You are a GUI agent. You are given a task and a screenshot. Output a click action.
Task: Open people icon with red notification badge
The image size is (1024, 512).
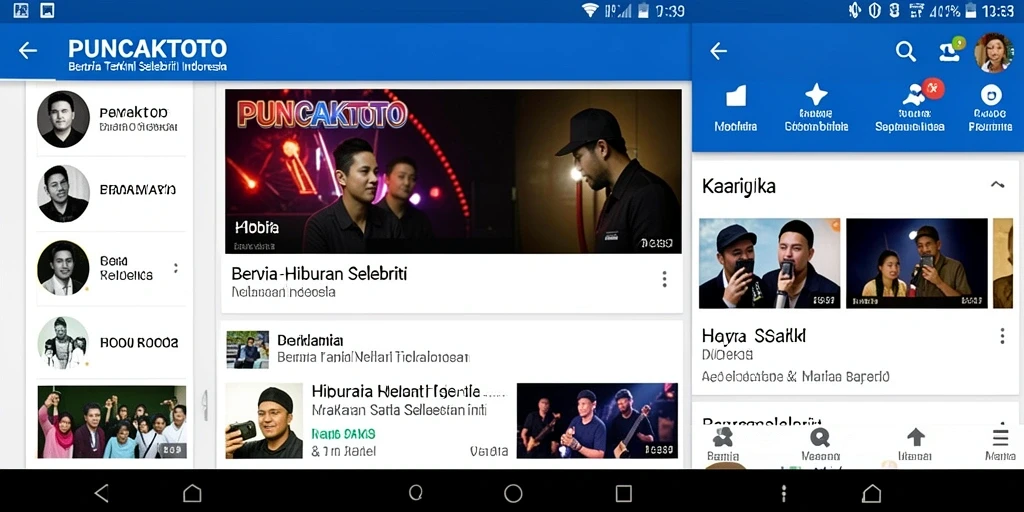point(921,93)
